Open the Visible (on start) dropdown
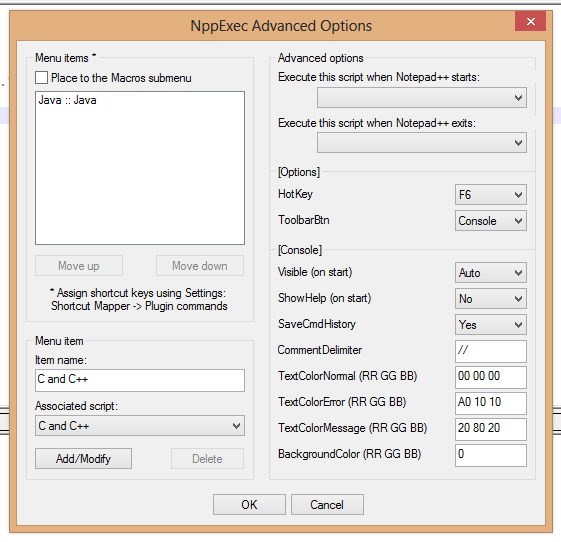Image resolution: width=561 pixels, height=542 pixels. pos(491,273)
